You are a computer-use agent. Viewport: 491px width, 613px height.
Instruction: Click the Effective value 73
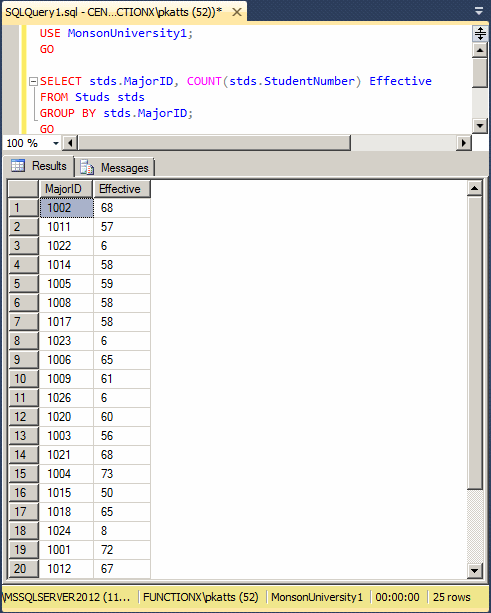click(x=122, y=473)
